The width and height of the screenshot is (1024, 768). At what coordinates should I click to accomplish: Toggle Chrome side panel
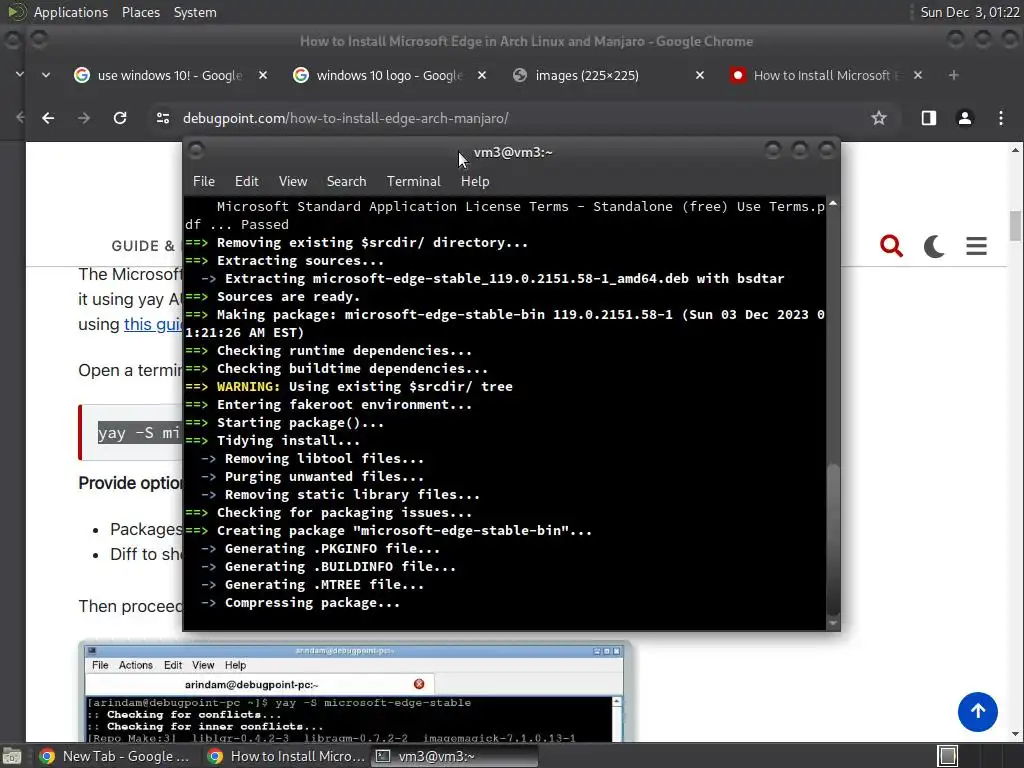click(928, 118)
